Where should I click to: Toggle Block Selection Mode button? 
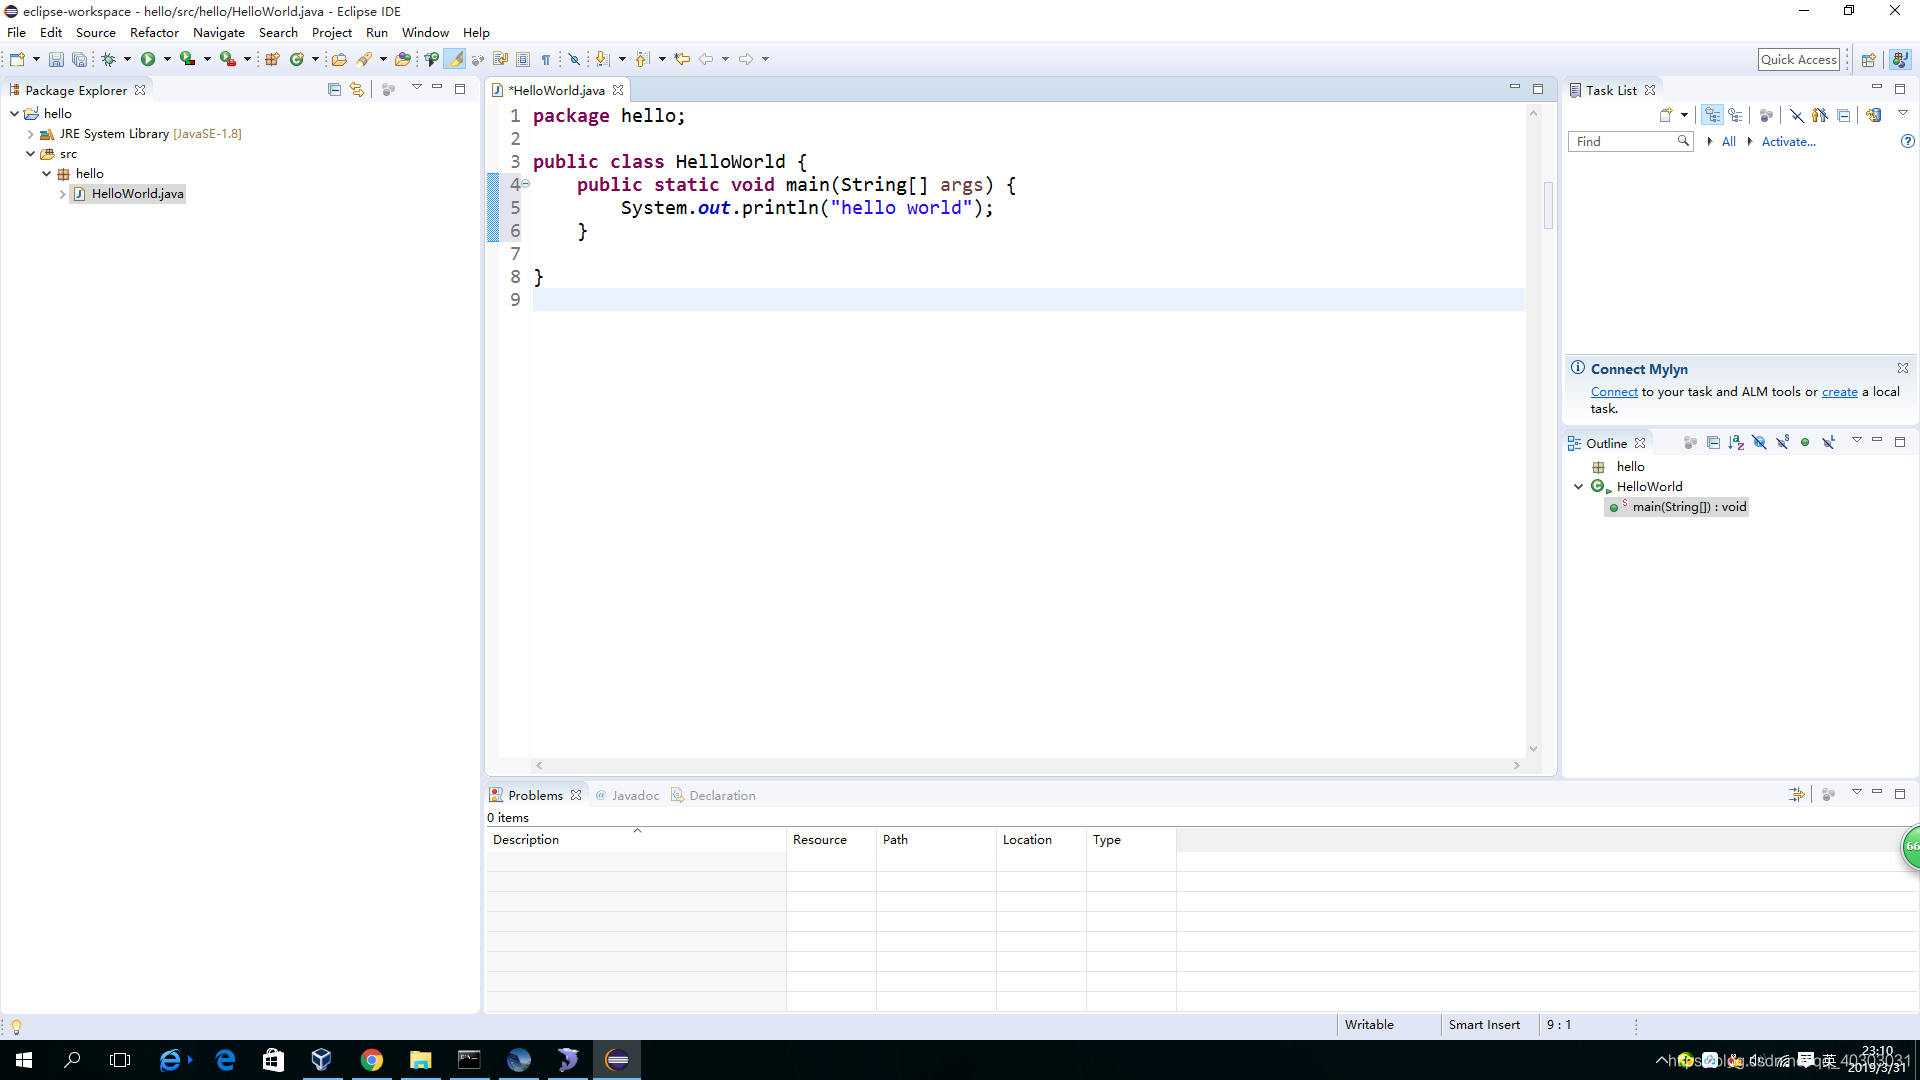[x=523, y=60]
